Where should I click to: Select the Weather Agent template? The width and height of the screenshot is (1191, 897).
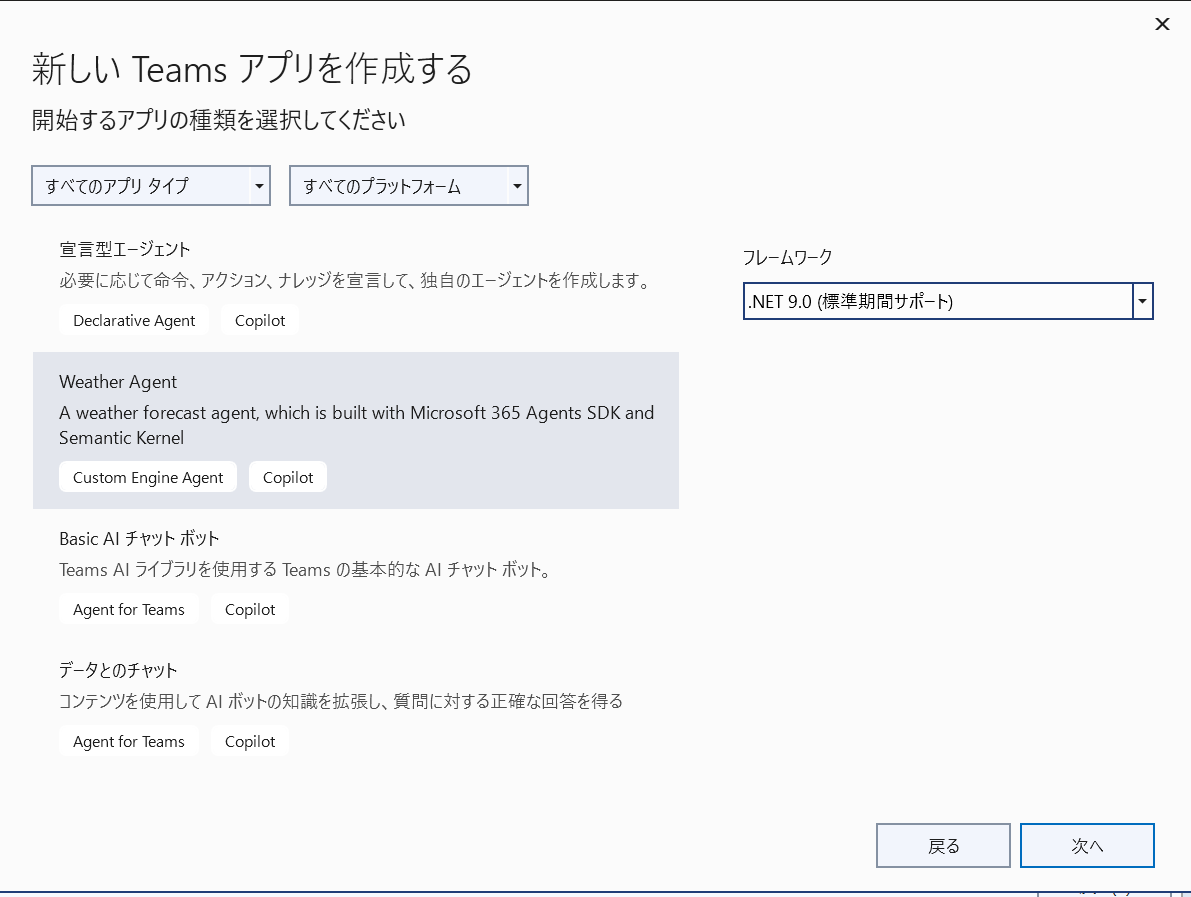click(x=355, y=431)
